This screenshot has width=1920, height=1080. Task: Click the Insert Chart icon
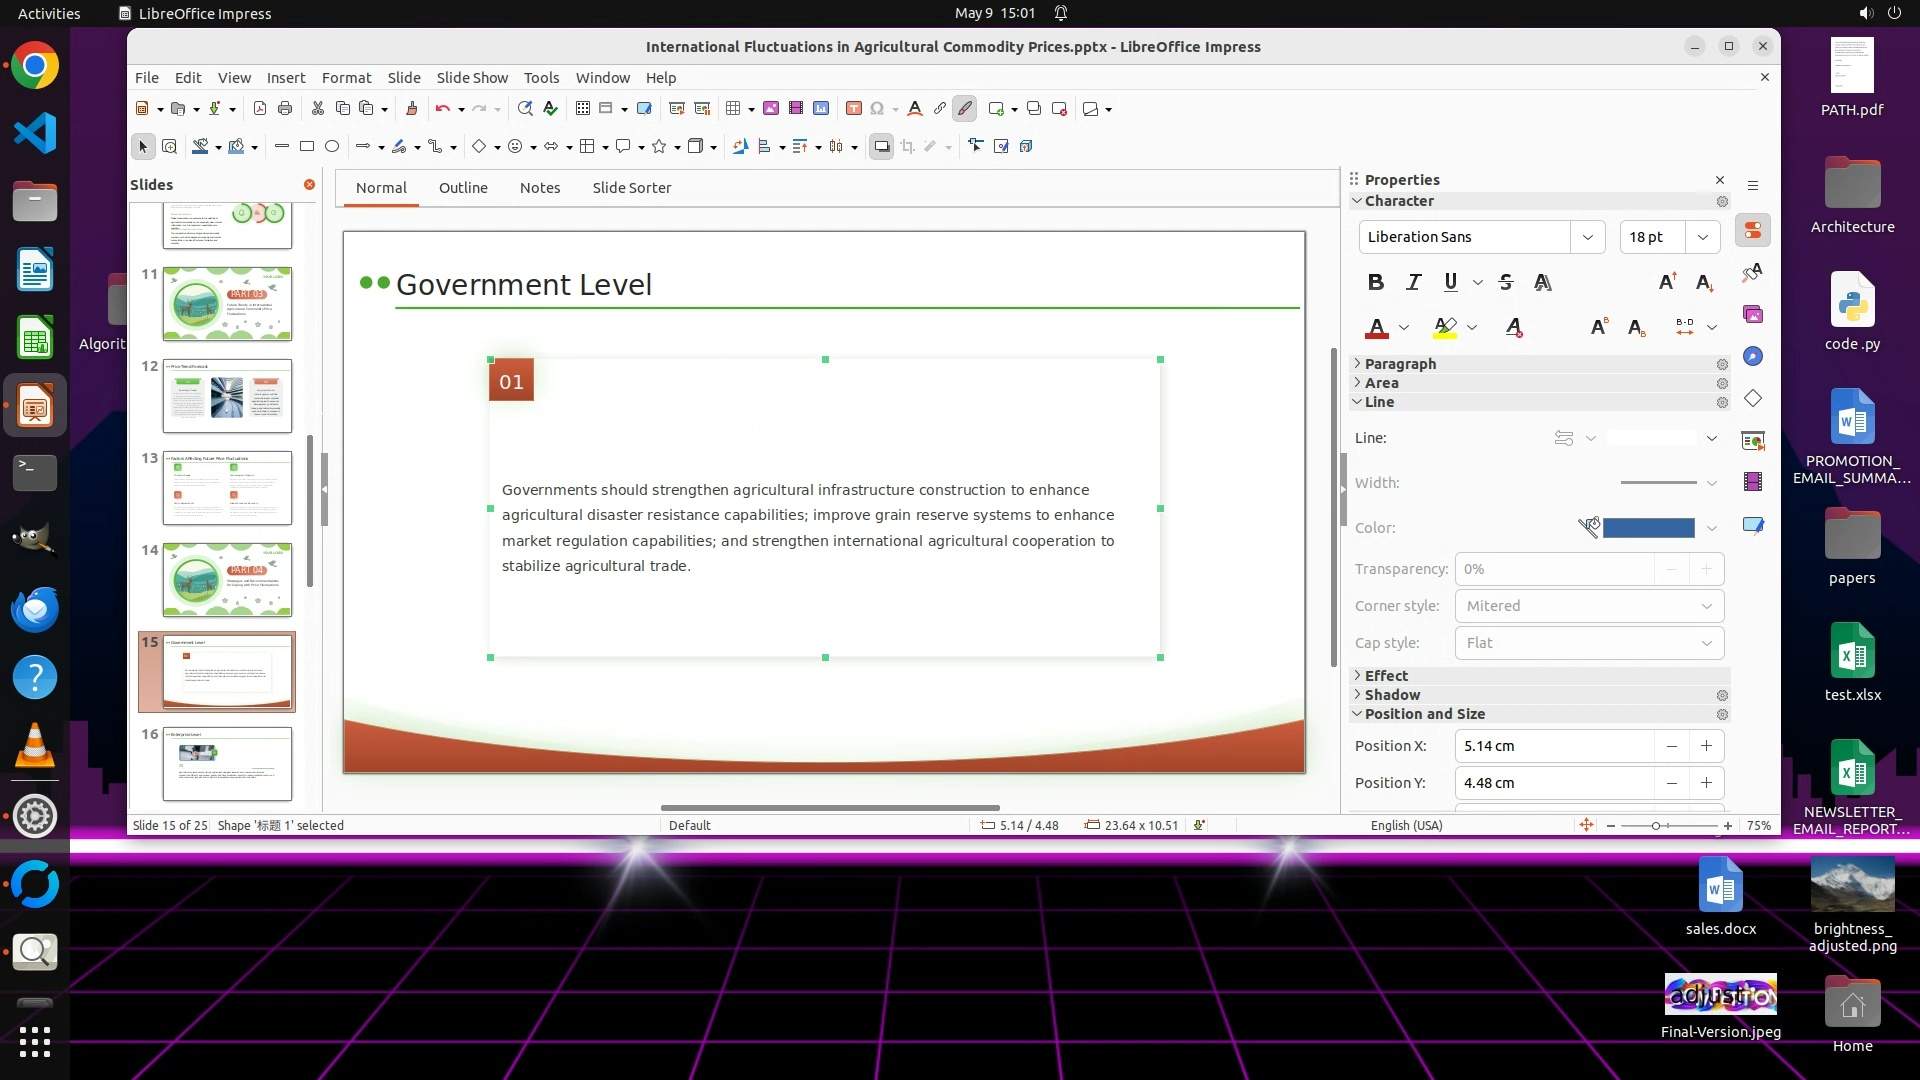(821, 109)
